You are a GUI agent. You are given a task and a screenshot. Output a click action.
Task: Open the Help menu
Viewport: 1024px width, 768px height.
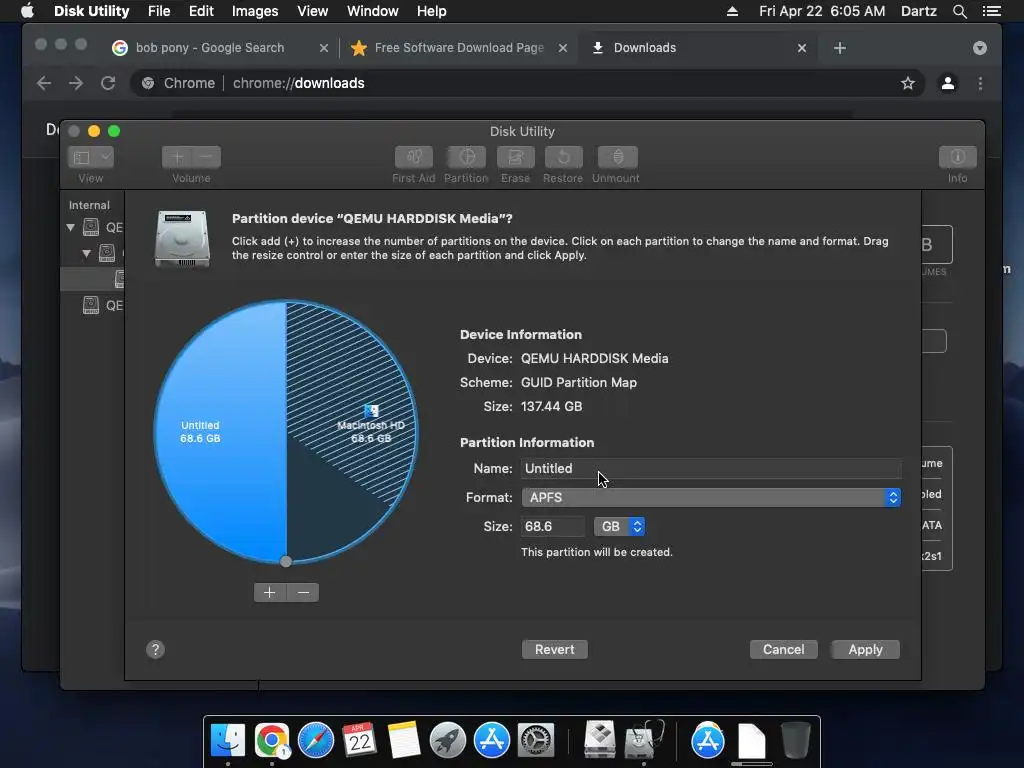point(432,11)
